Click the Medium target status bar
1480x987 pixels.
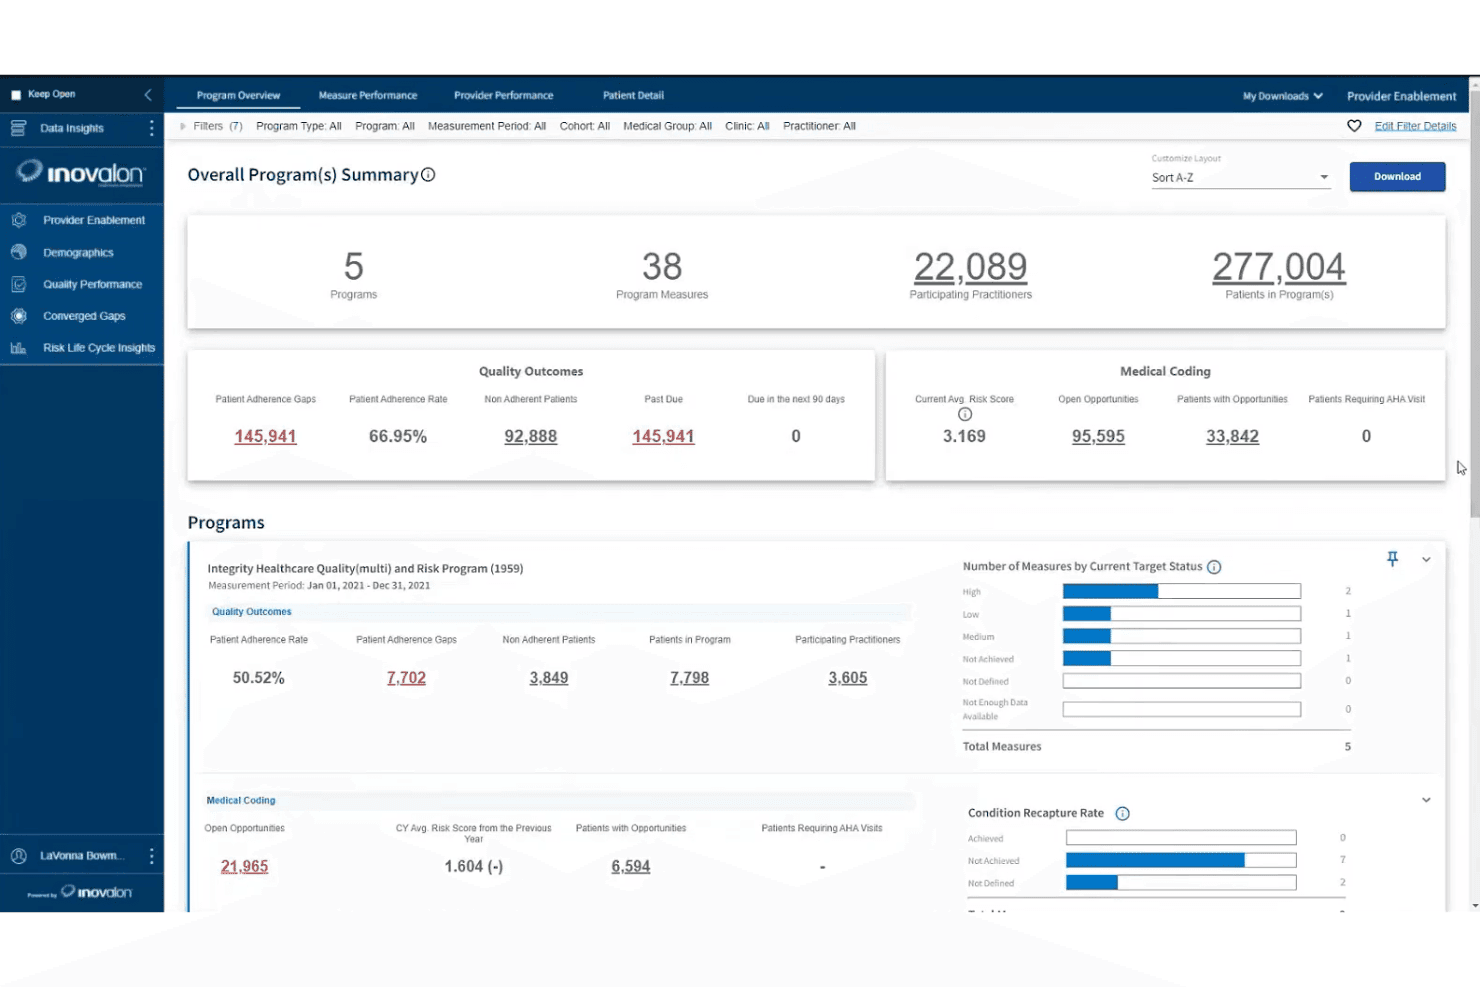(1181, 636)
